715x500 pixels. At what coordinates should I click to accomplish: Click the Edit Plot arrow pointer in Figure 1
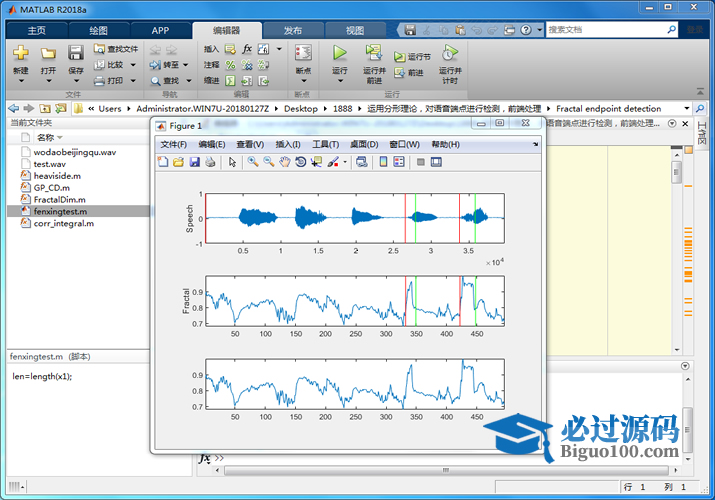point(232,162)
